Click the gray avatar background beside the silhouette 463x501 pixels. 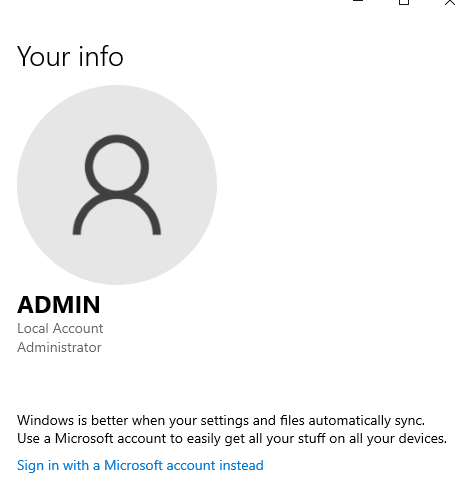(x=187, y=185)
